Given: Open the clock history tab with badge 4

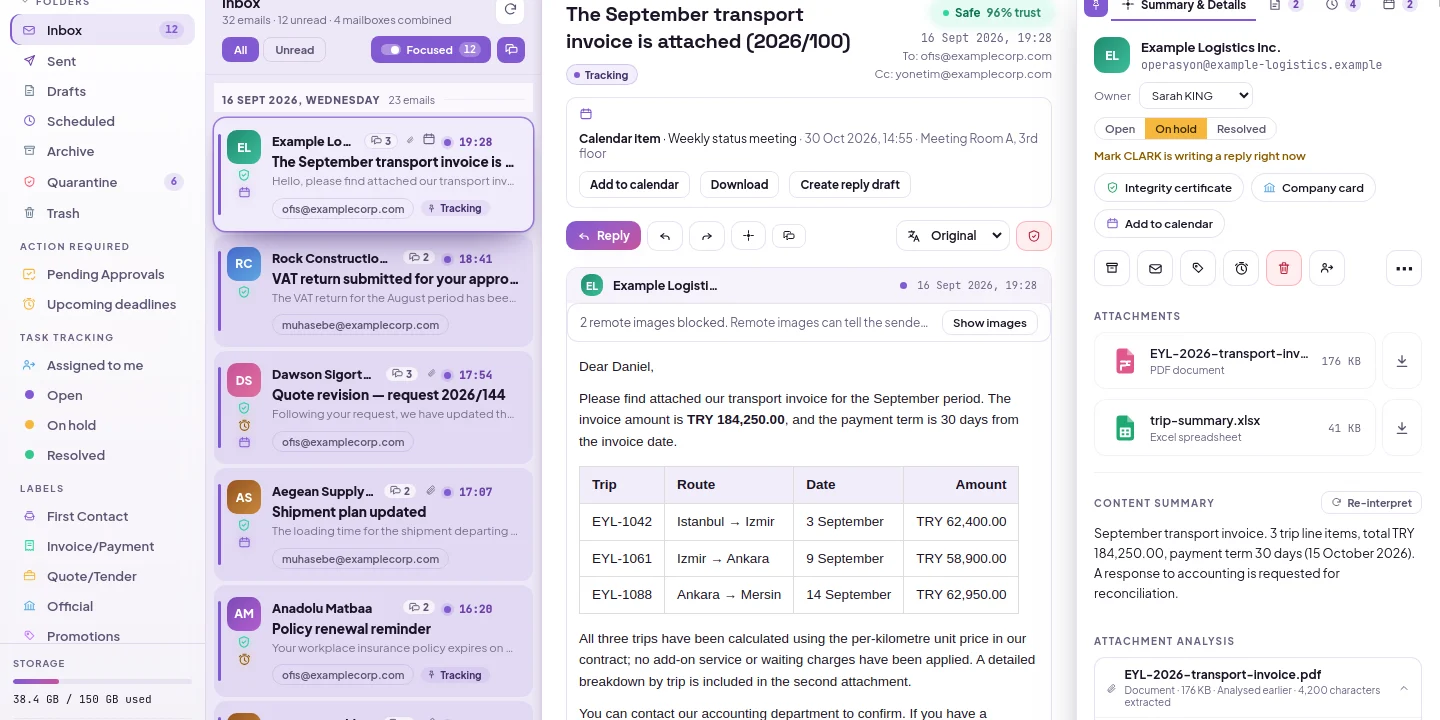Looking at the screenshot, I should tap(1343, 6).
